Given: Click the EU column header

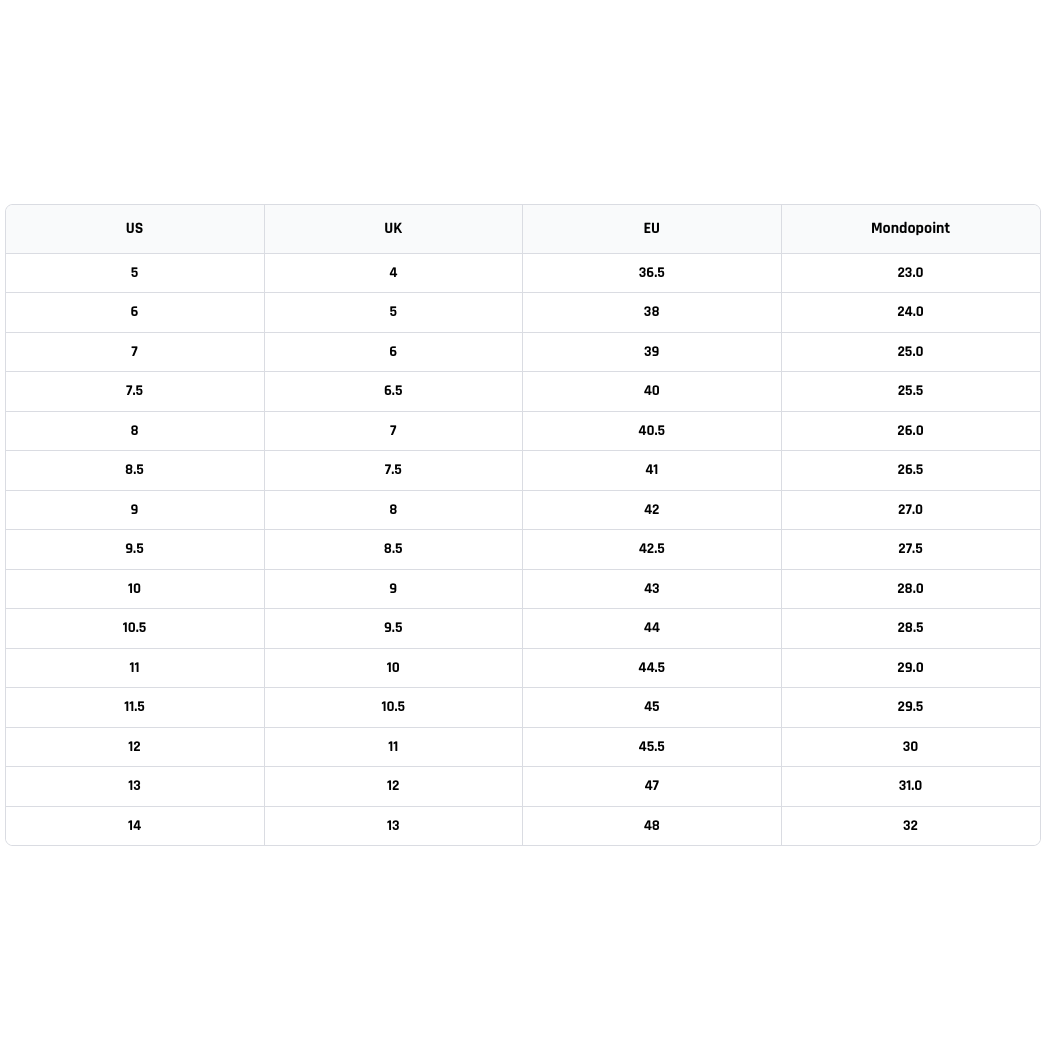Looking at the screenshot, I should tap(651, 228).
